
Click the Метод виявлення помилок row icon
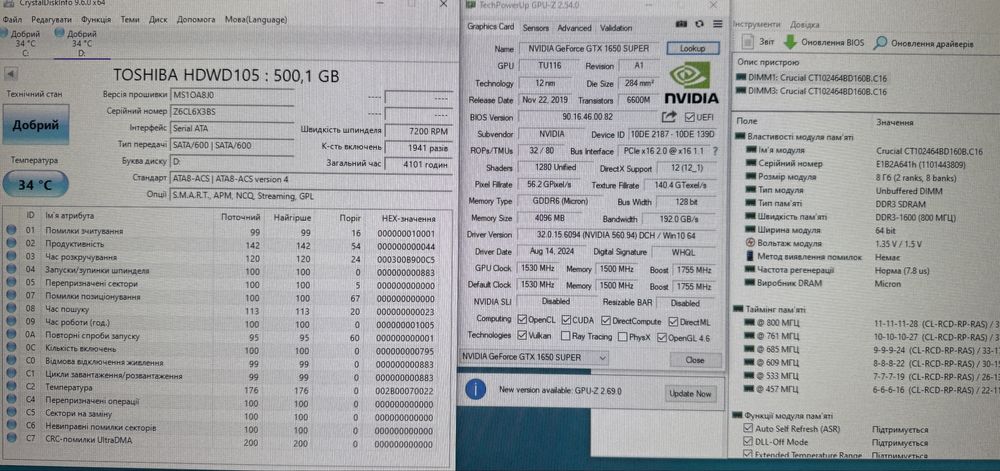coord(751,256)
